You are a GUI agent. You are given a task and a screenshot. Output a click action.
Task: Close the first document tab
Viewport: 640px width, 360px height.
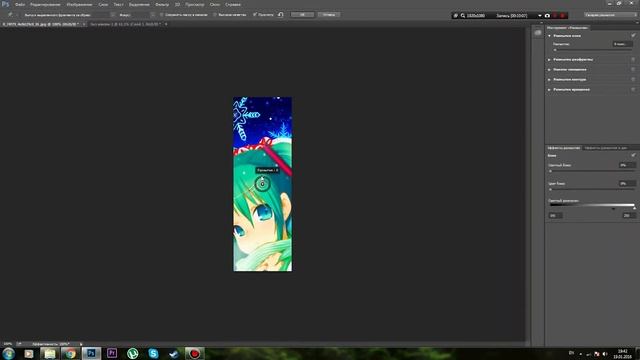coord(84,24)
